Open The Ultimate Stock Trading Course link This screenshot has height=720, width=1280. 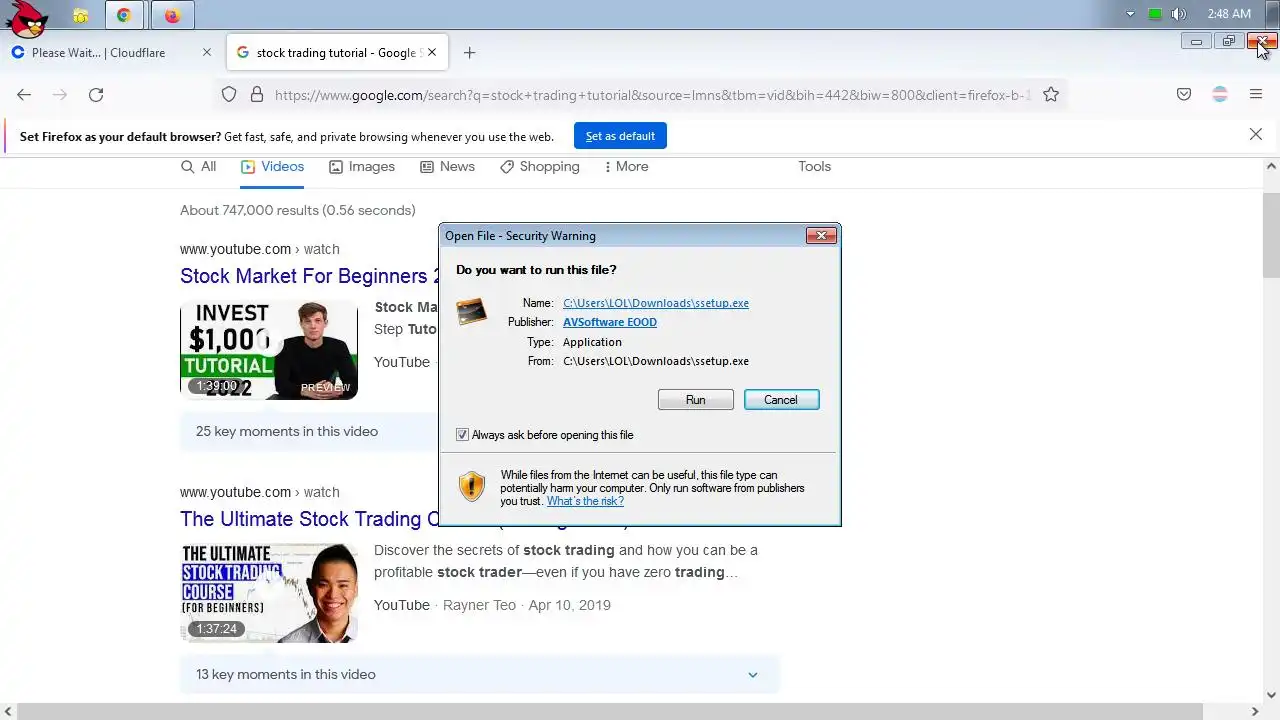pyautogui.click(x=309, y=519)
